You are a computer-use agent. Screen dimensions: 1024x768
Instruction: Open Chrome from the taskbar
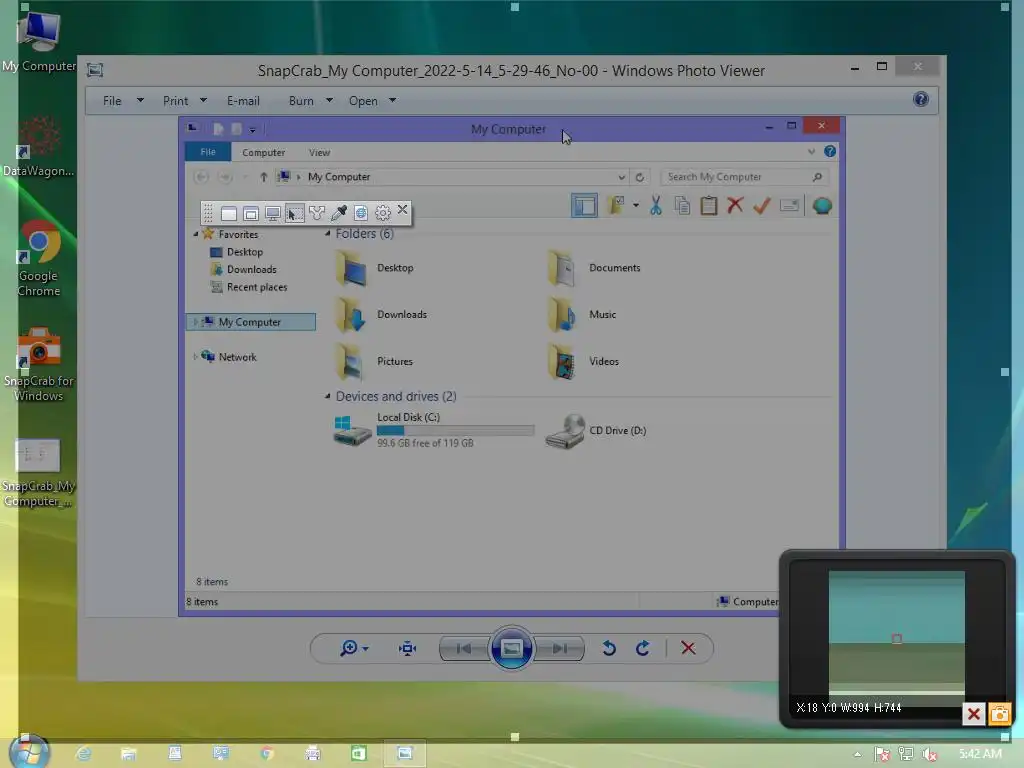(x=266, y=754)
